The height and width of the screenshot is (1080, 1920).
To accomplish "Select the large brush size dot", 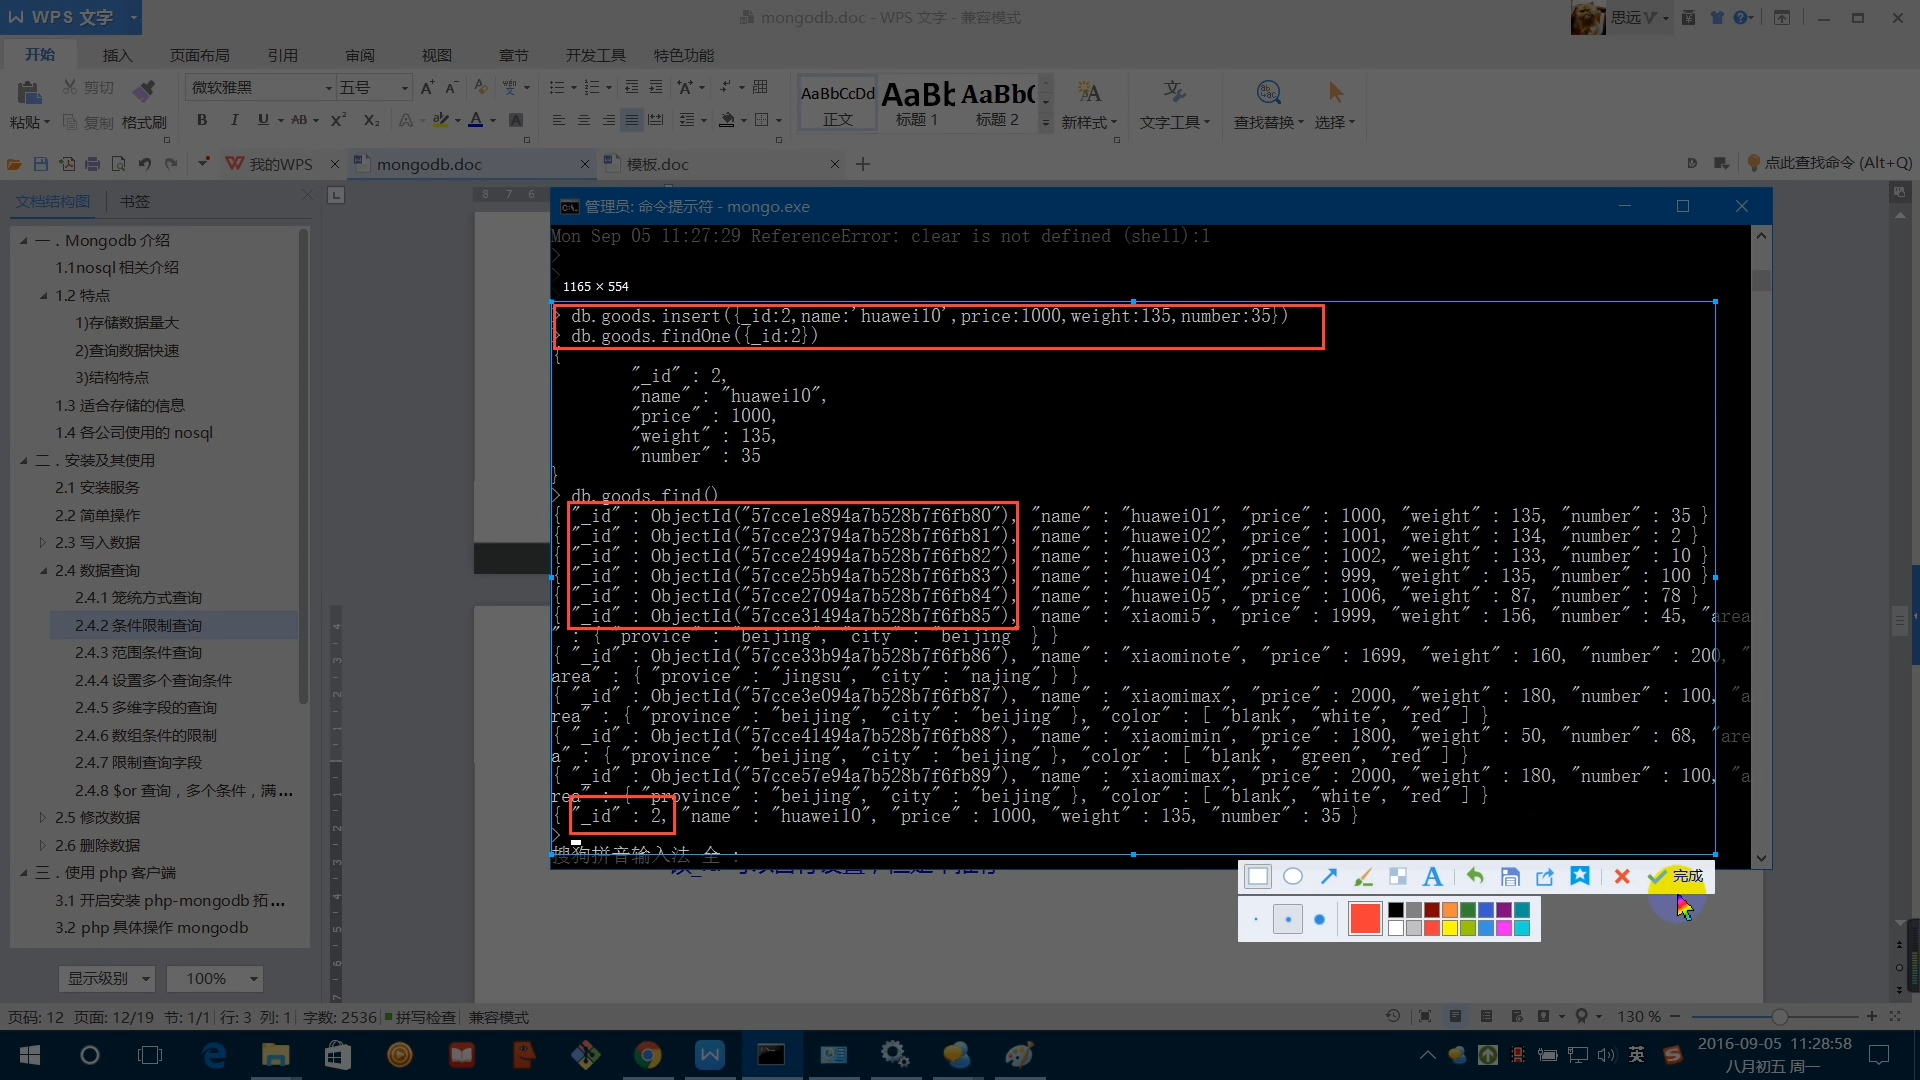I will 1320,919.
